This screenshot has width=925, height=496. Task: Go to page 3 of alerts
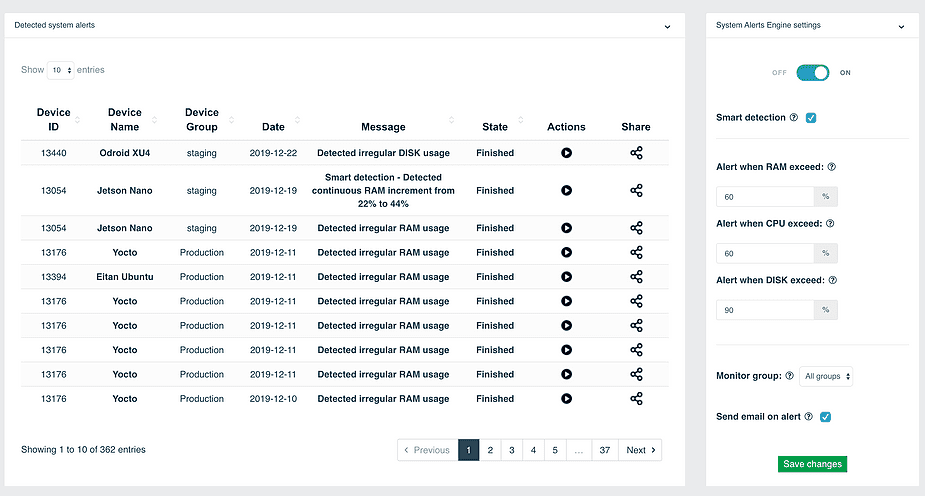pos(511,450)
